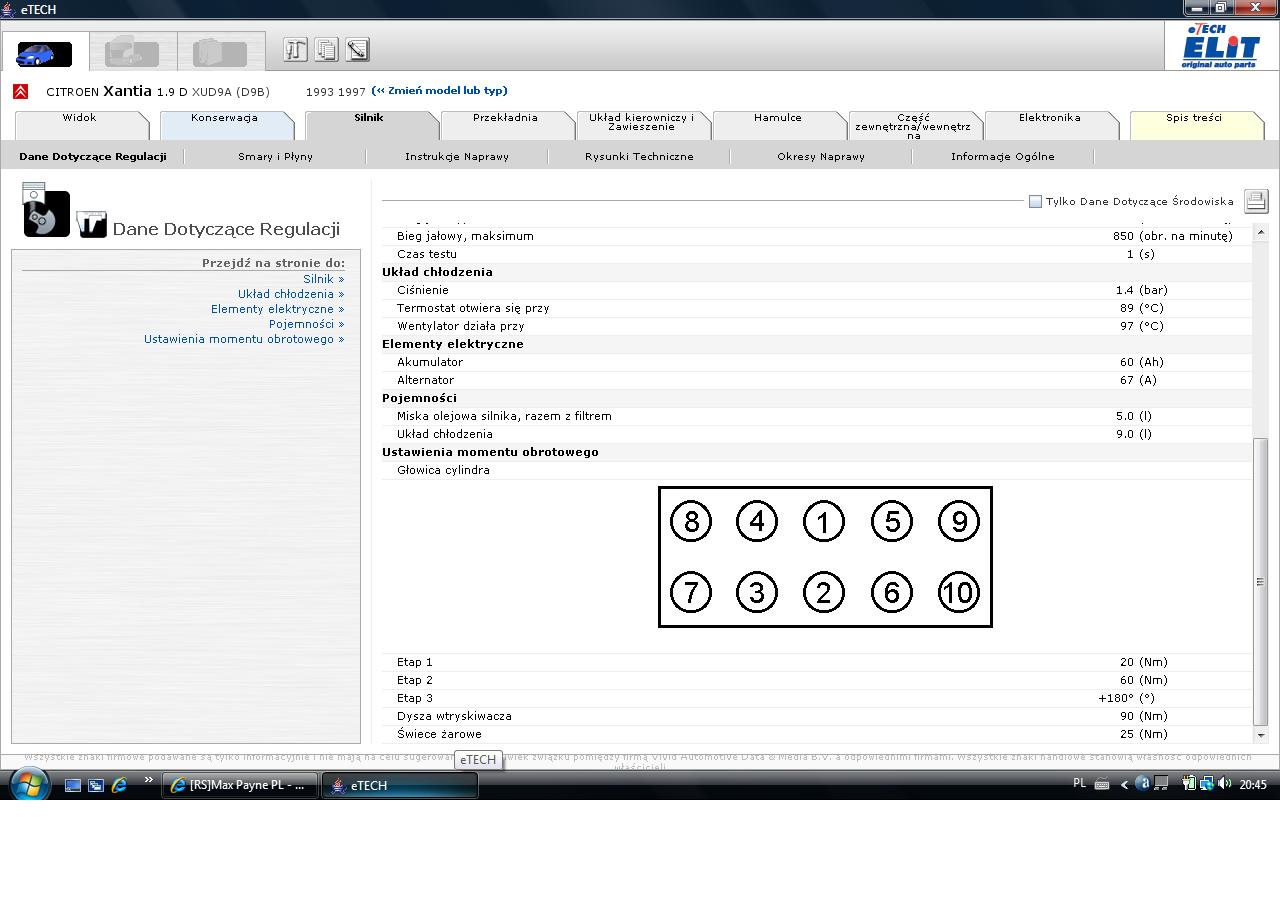
Task: Open the Windows Start orb
Action: (29, 785)
